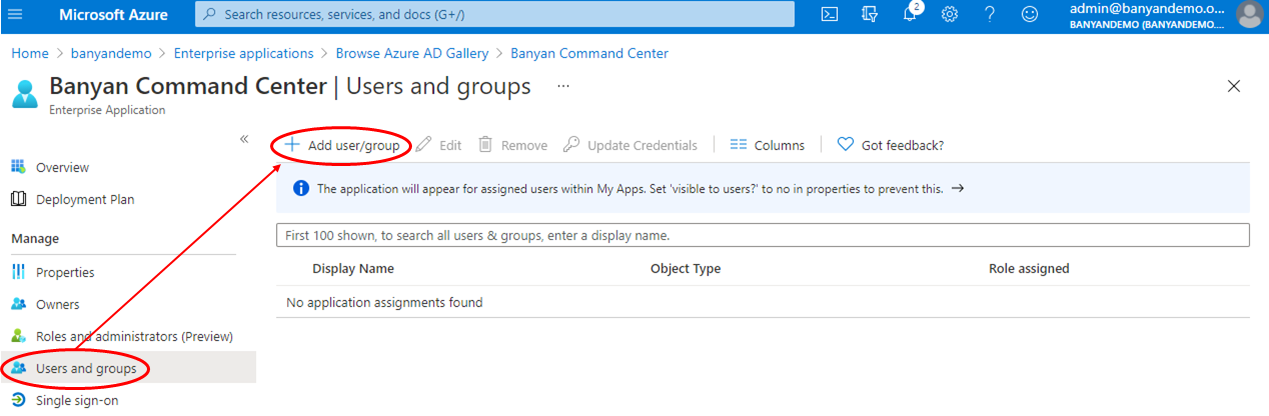Select Overview in the sidebar
This screenshot has width=1269, height=416.
click(62, 167)
